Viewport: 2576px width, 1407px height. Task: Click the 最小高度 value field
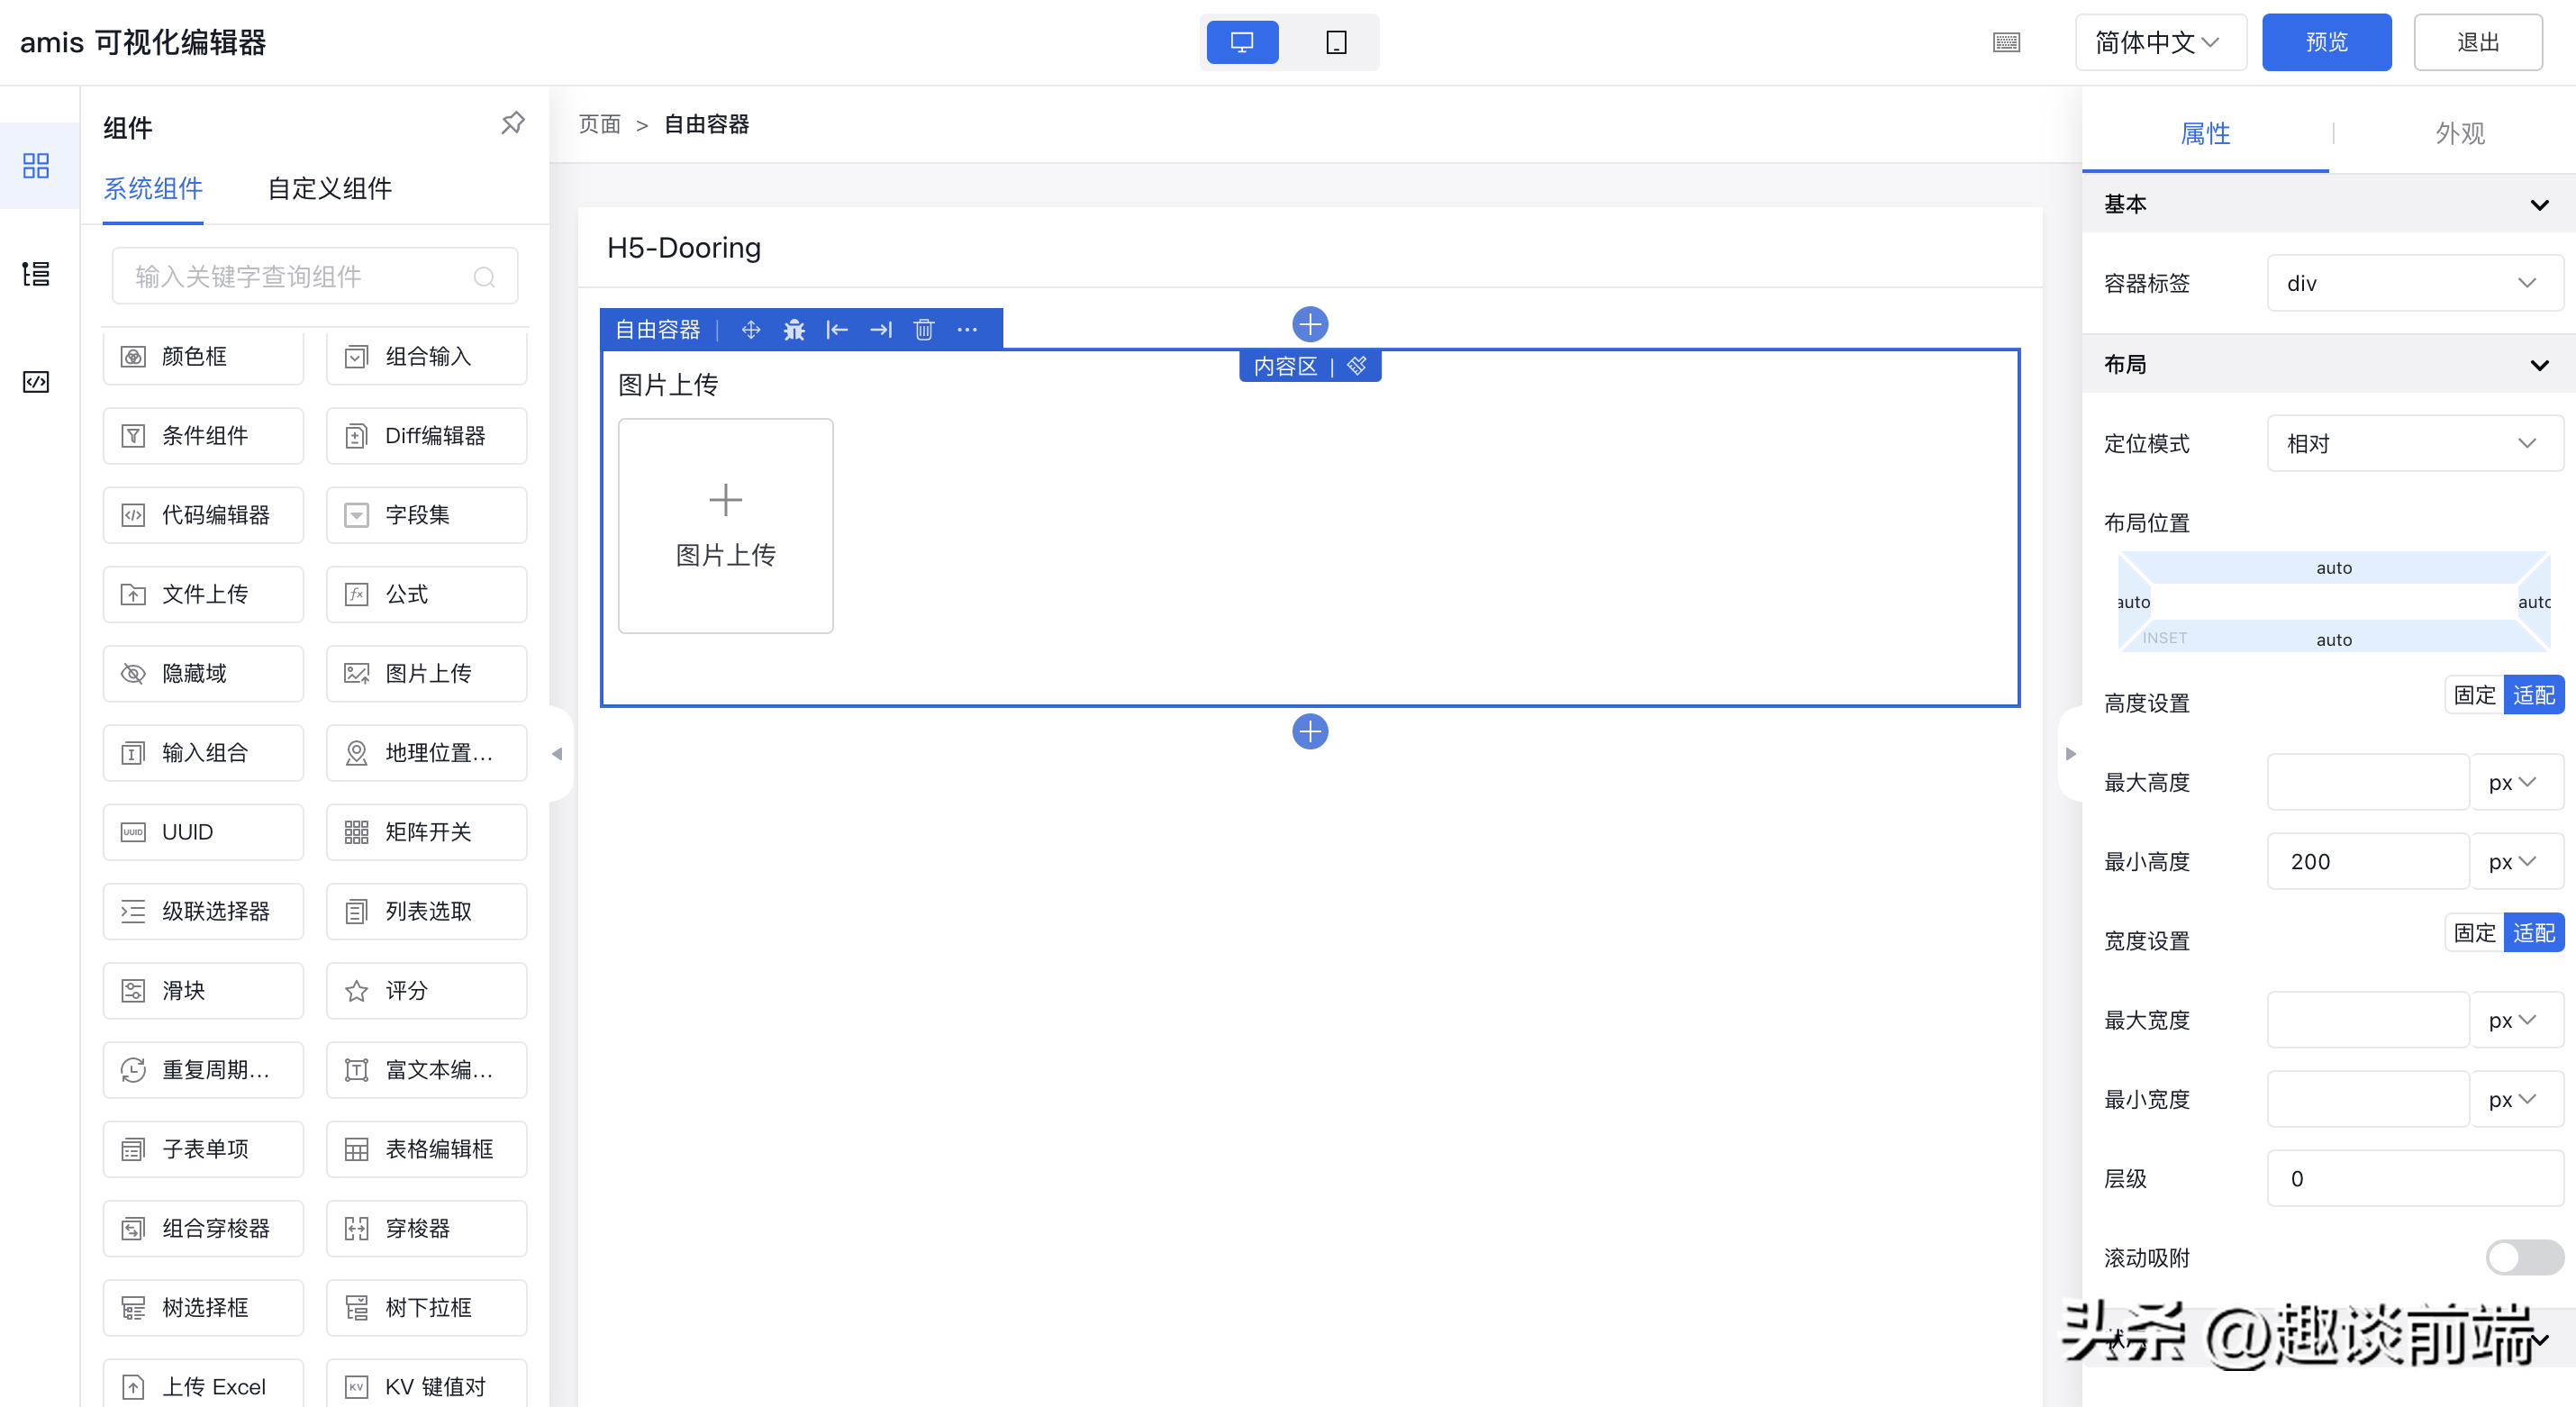coord(2368,861)
